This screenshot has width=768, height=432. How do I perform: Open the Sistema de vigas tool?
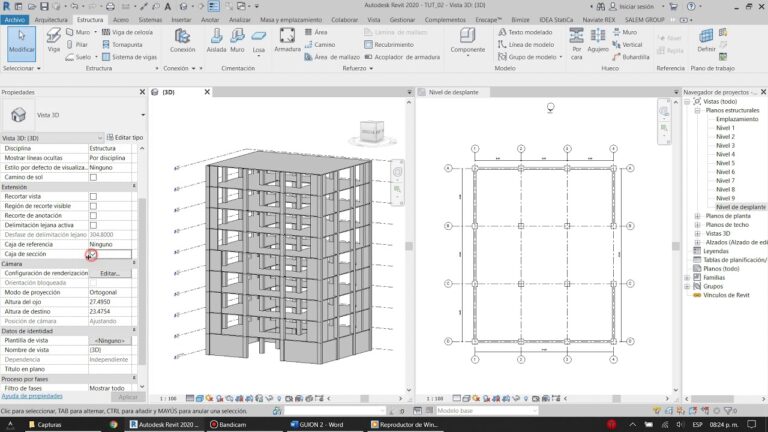coord(130,57)
